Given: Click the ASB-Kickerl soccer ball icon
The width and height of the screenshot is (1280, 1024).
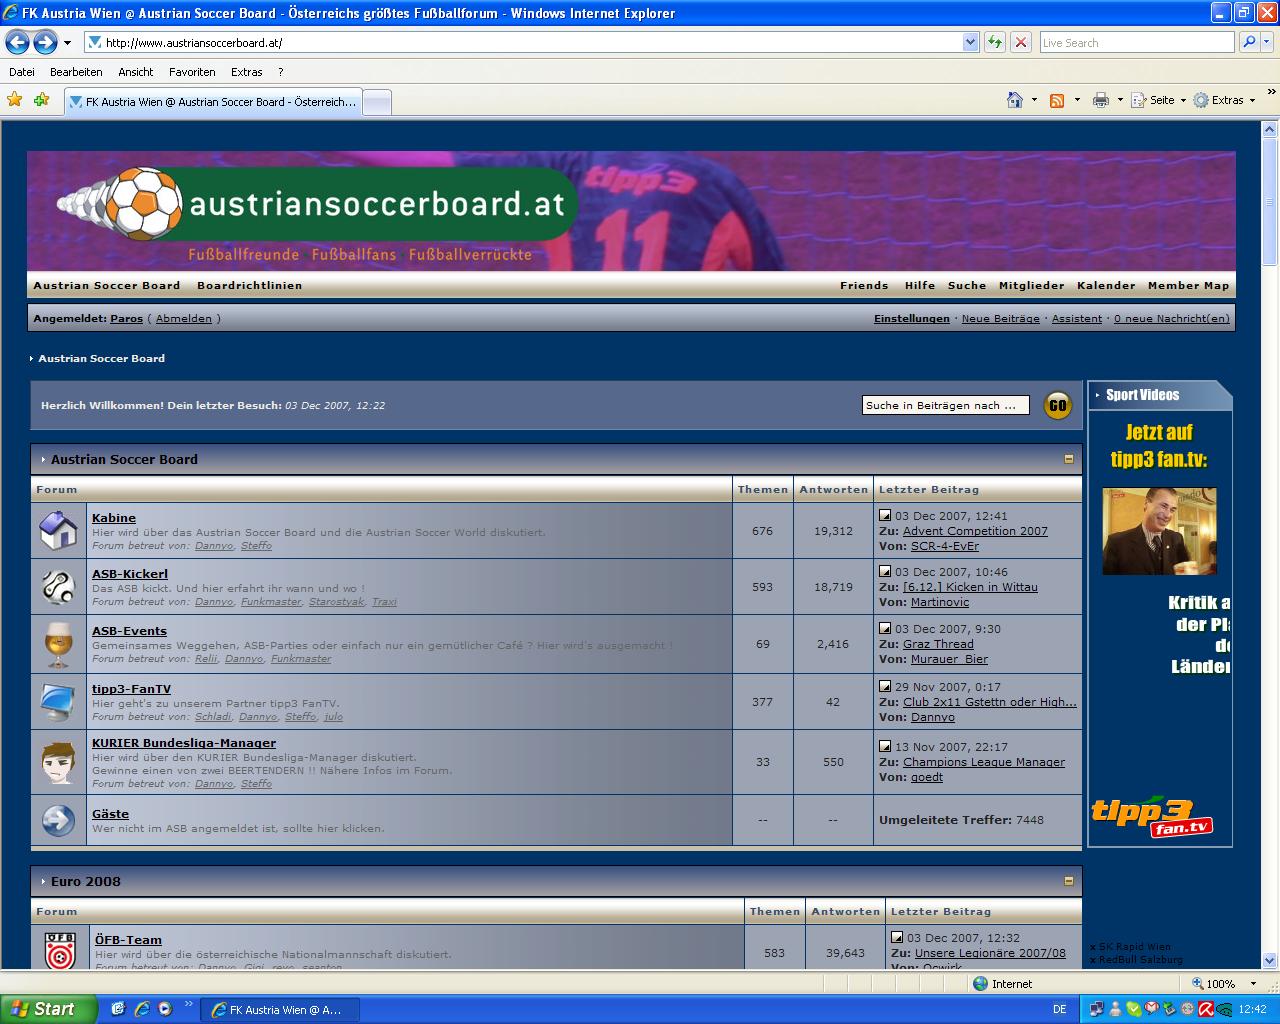Looking at the screenshot, I should (58, 586).
